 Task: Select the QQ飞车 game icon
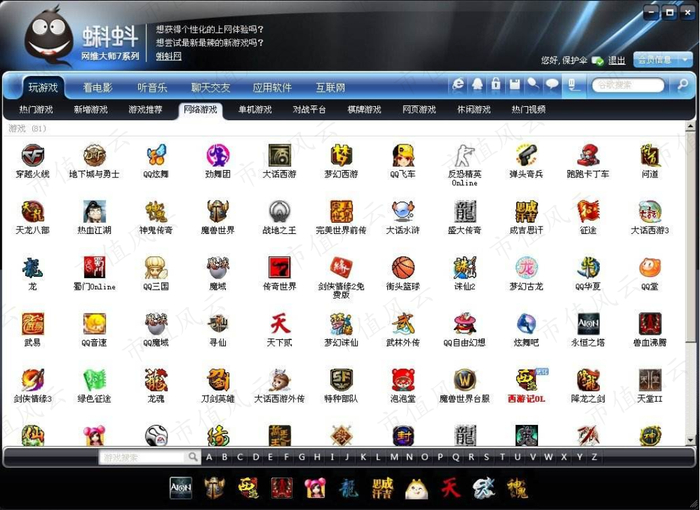coord(403,155)
